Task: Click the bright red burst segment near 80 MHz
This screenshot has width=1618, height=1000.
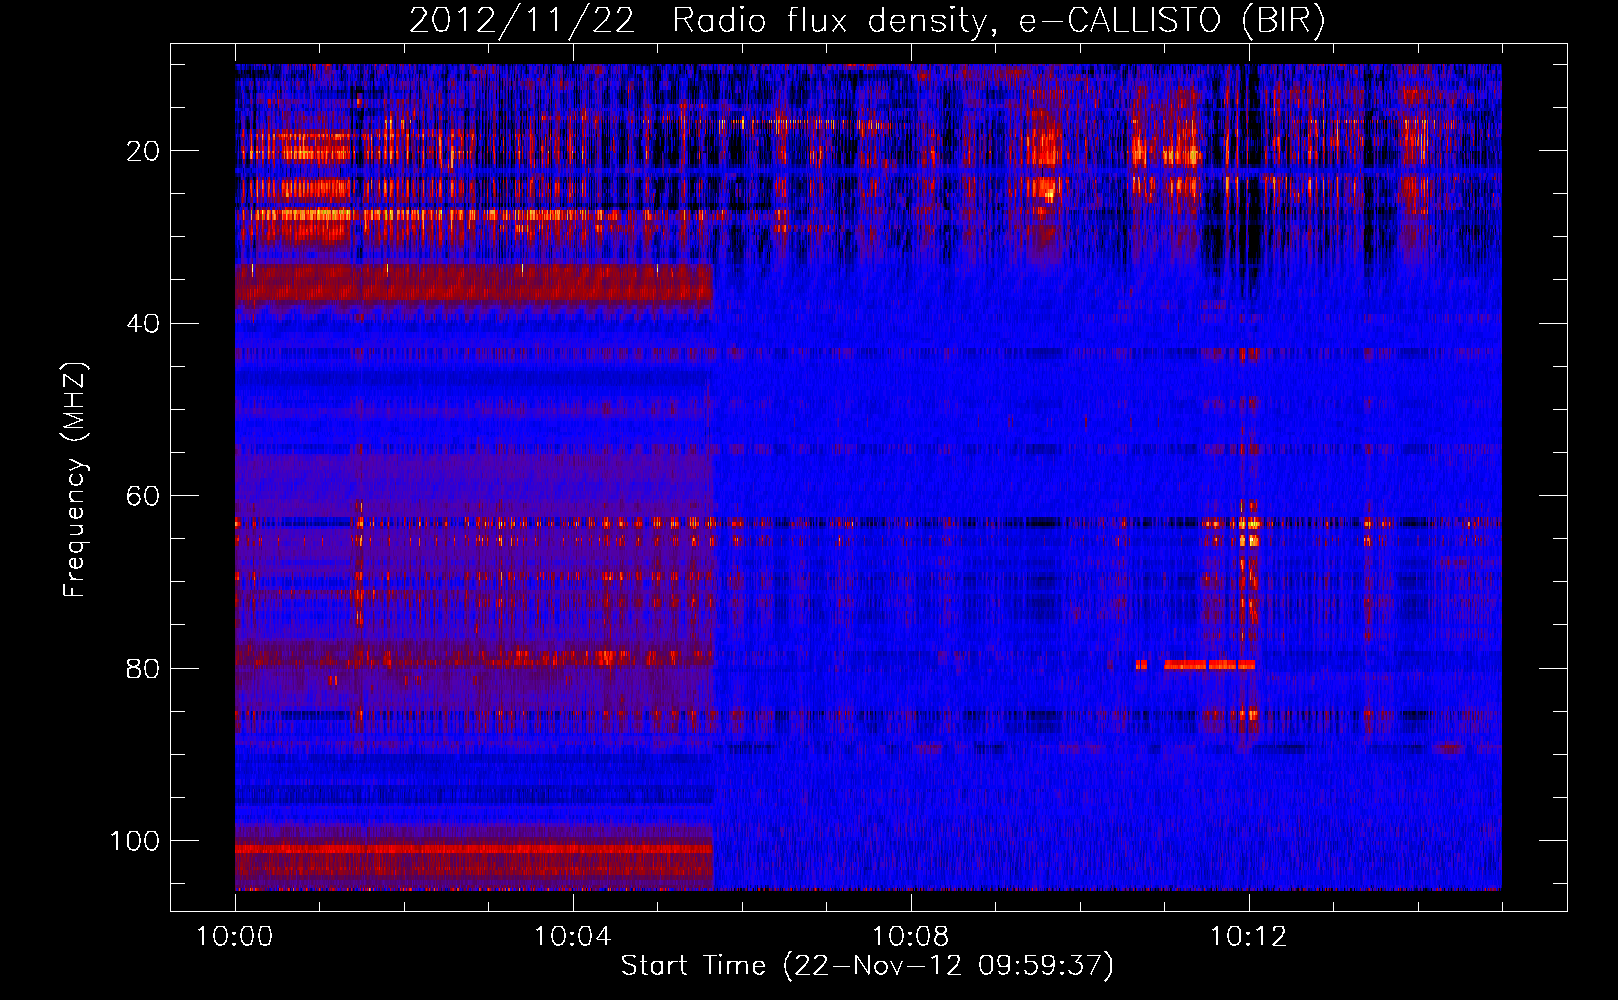Action: point(1209,664)
